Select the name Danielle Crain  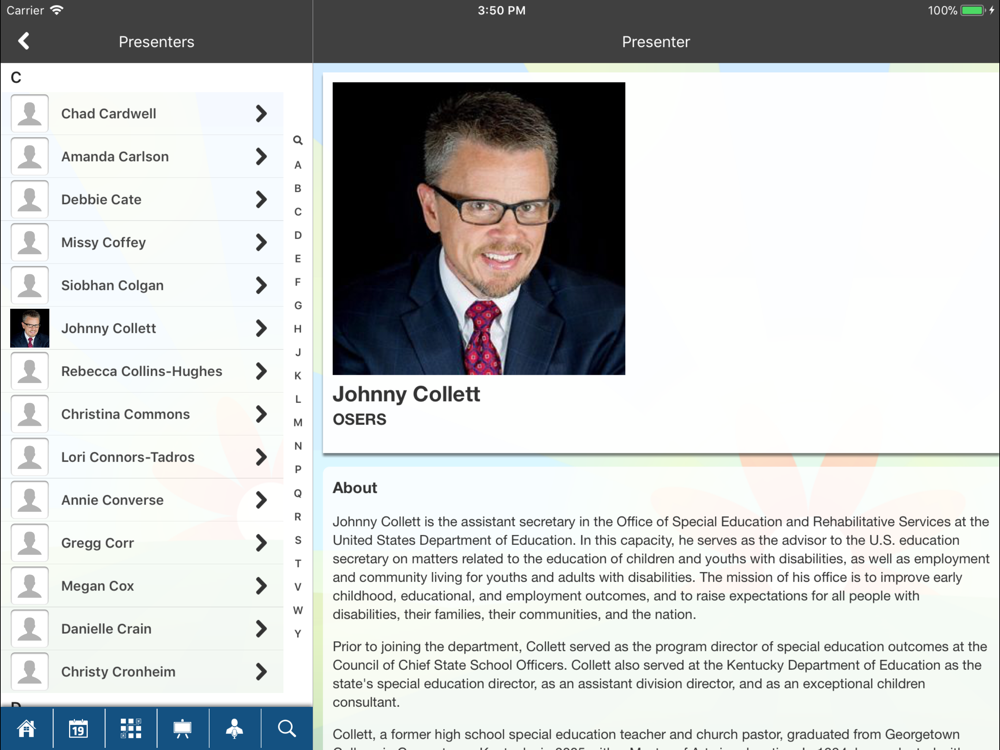(107, 629)
